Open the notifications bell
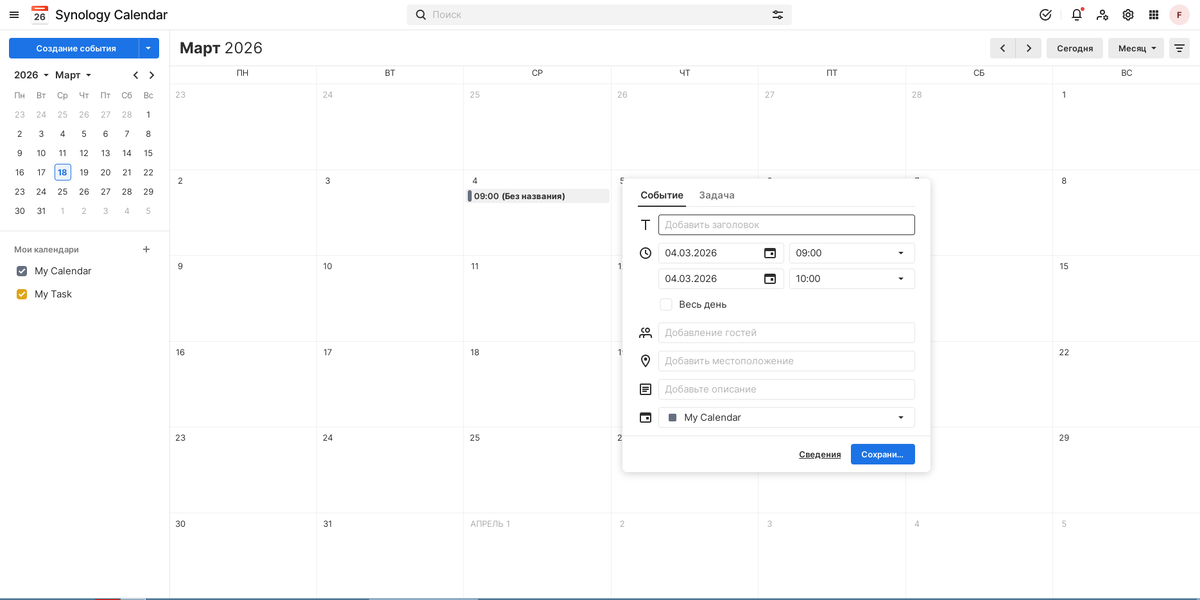This screenshot has height=600, width=1200. click(1076, 15)
